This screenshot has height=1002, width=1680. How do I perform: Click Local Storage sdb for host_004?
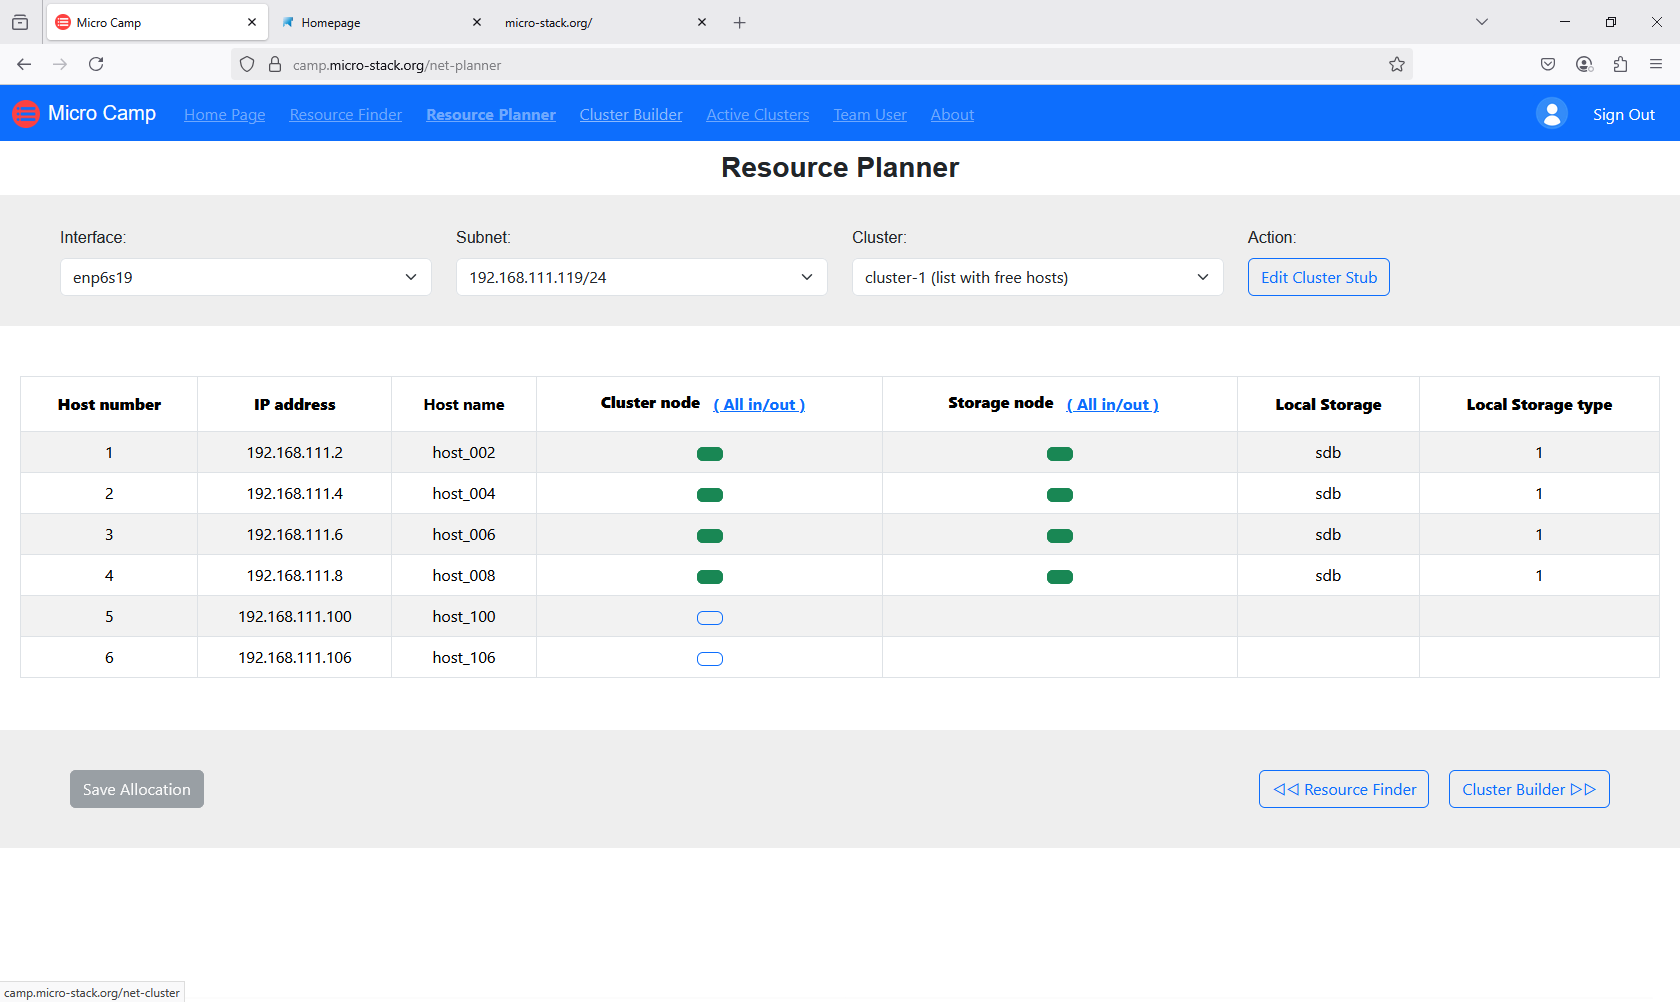(1328, 494)
